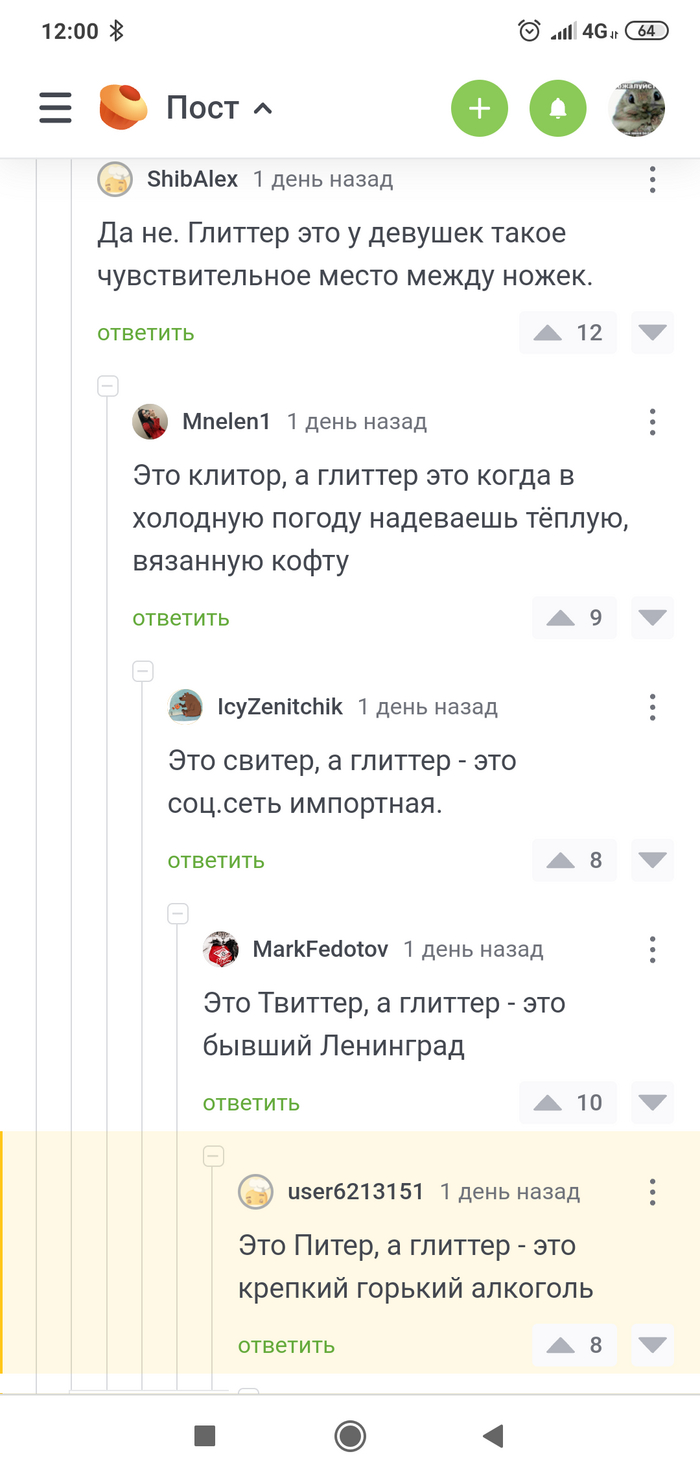Upvote the ShibAlex comment
700x1478 pixels.
click(x=547, y=332)
